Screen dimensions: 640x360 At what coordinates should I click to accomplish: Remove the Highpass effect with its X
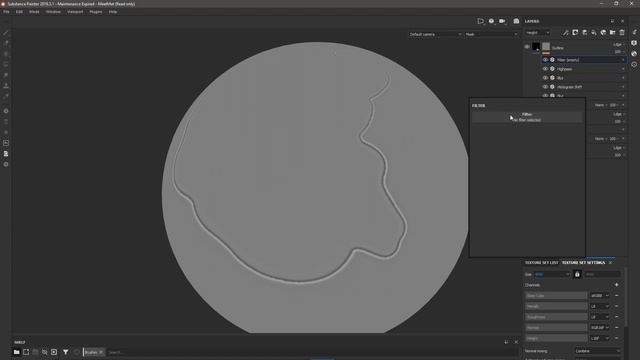[623, 69]
